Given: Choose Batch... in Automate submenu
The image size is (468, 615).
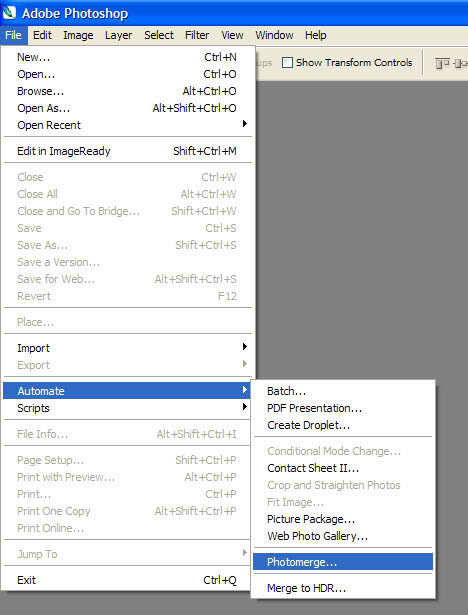Looking at the screenshot, I should [343, 391].
